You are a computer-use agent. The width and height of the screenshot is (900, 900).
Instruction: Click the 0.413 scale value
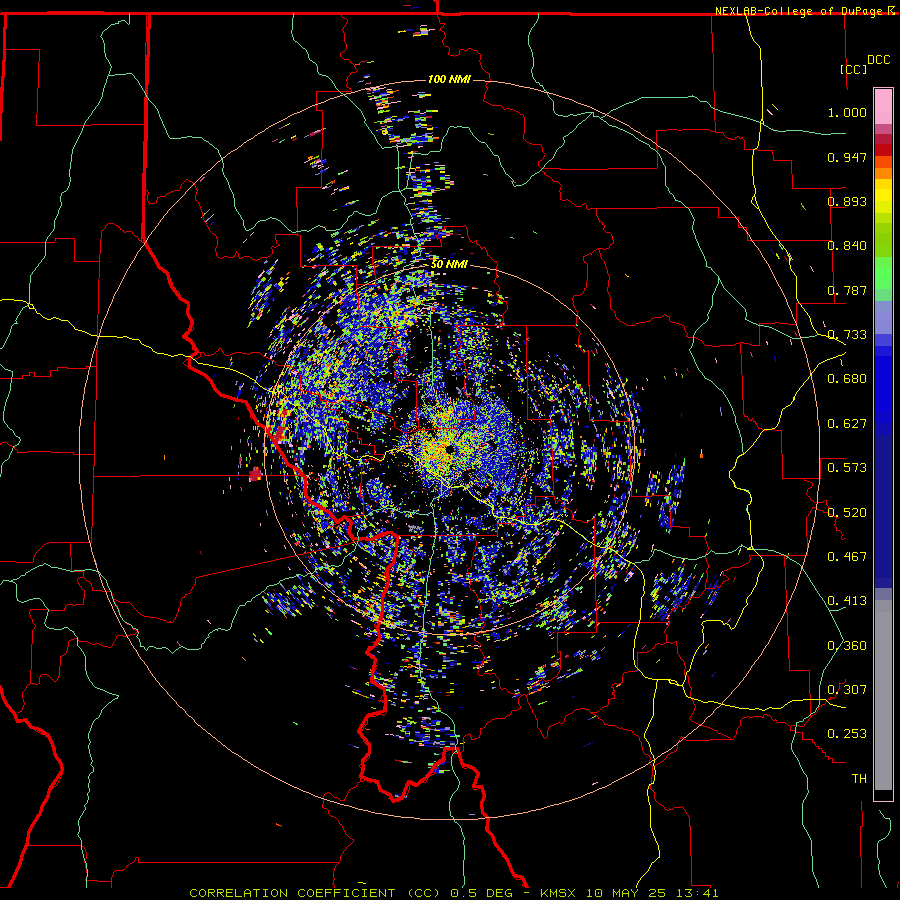pyautogui.click(x=847, y=601)
